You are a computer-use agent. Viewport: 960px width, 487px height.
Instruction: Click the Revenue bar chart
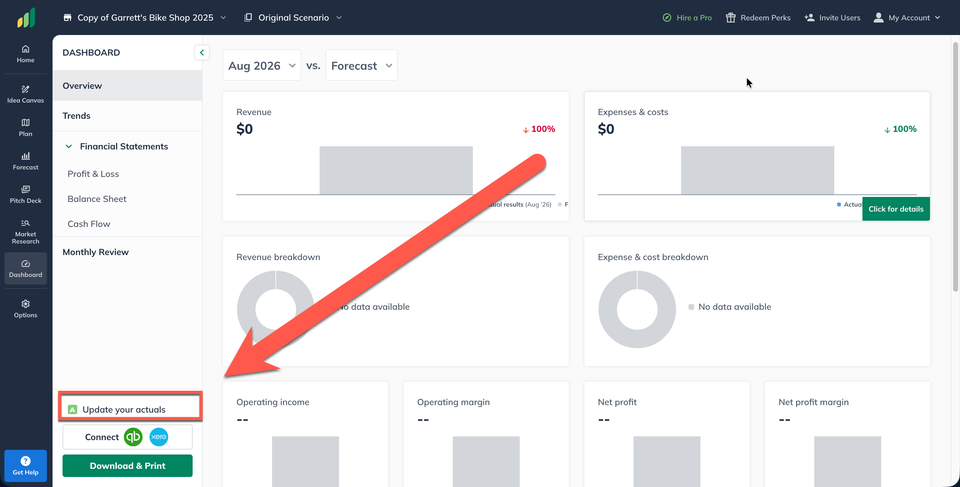click(x=396, y=170)
